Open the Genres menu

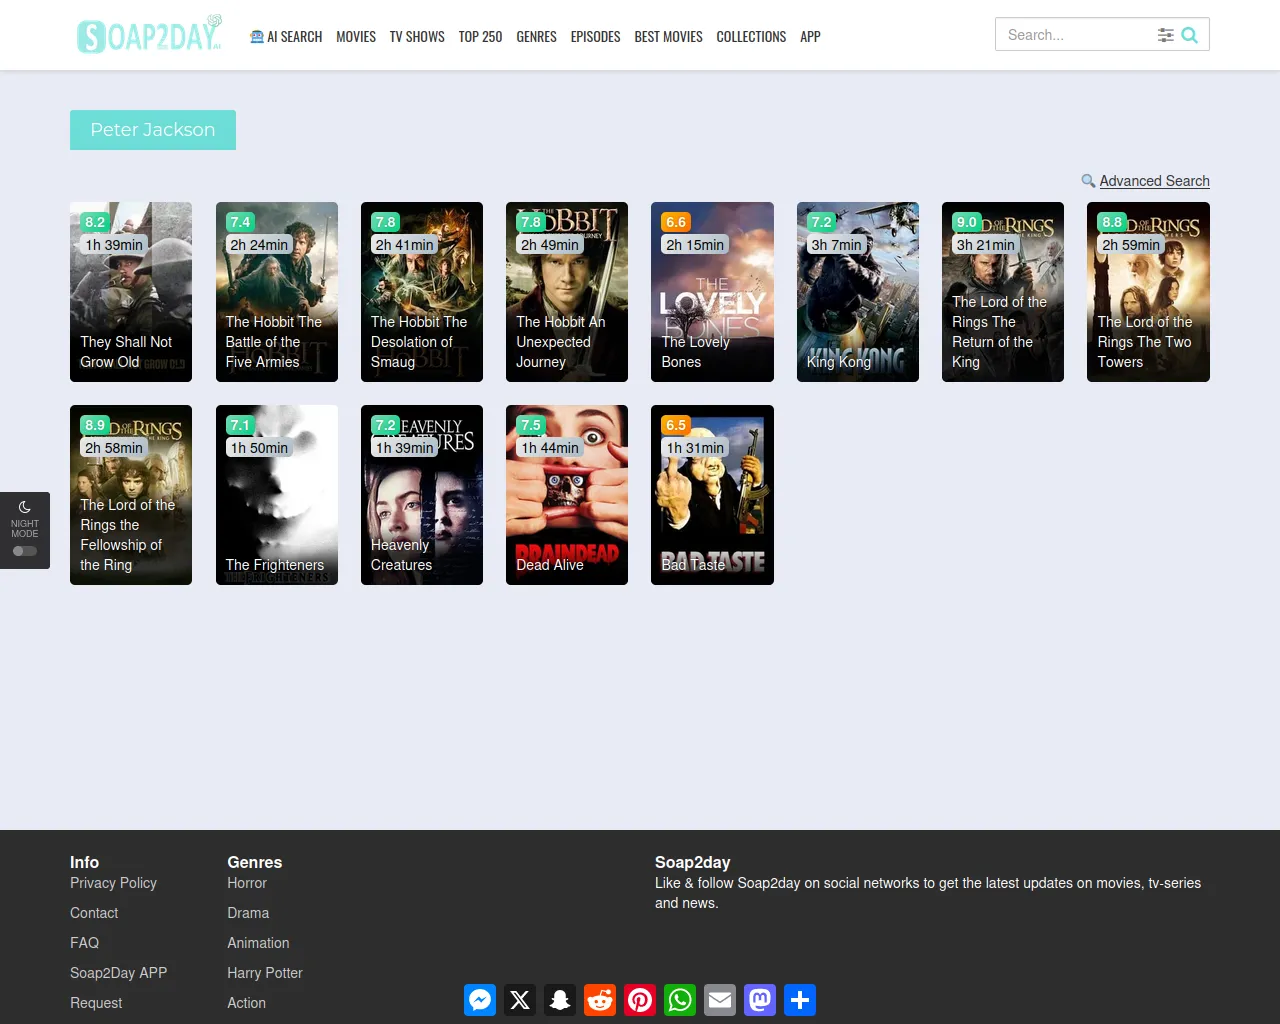pos(536,36)
